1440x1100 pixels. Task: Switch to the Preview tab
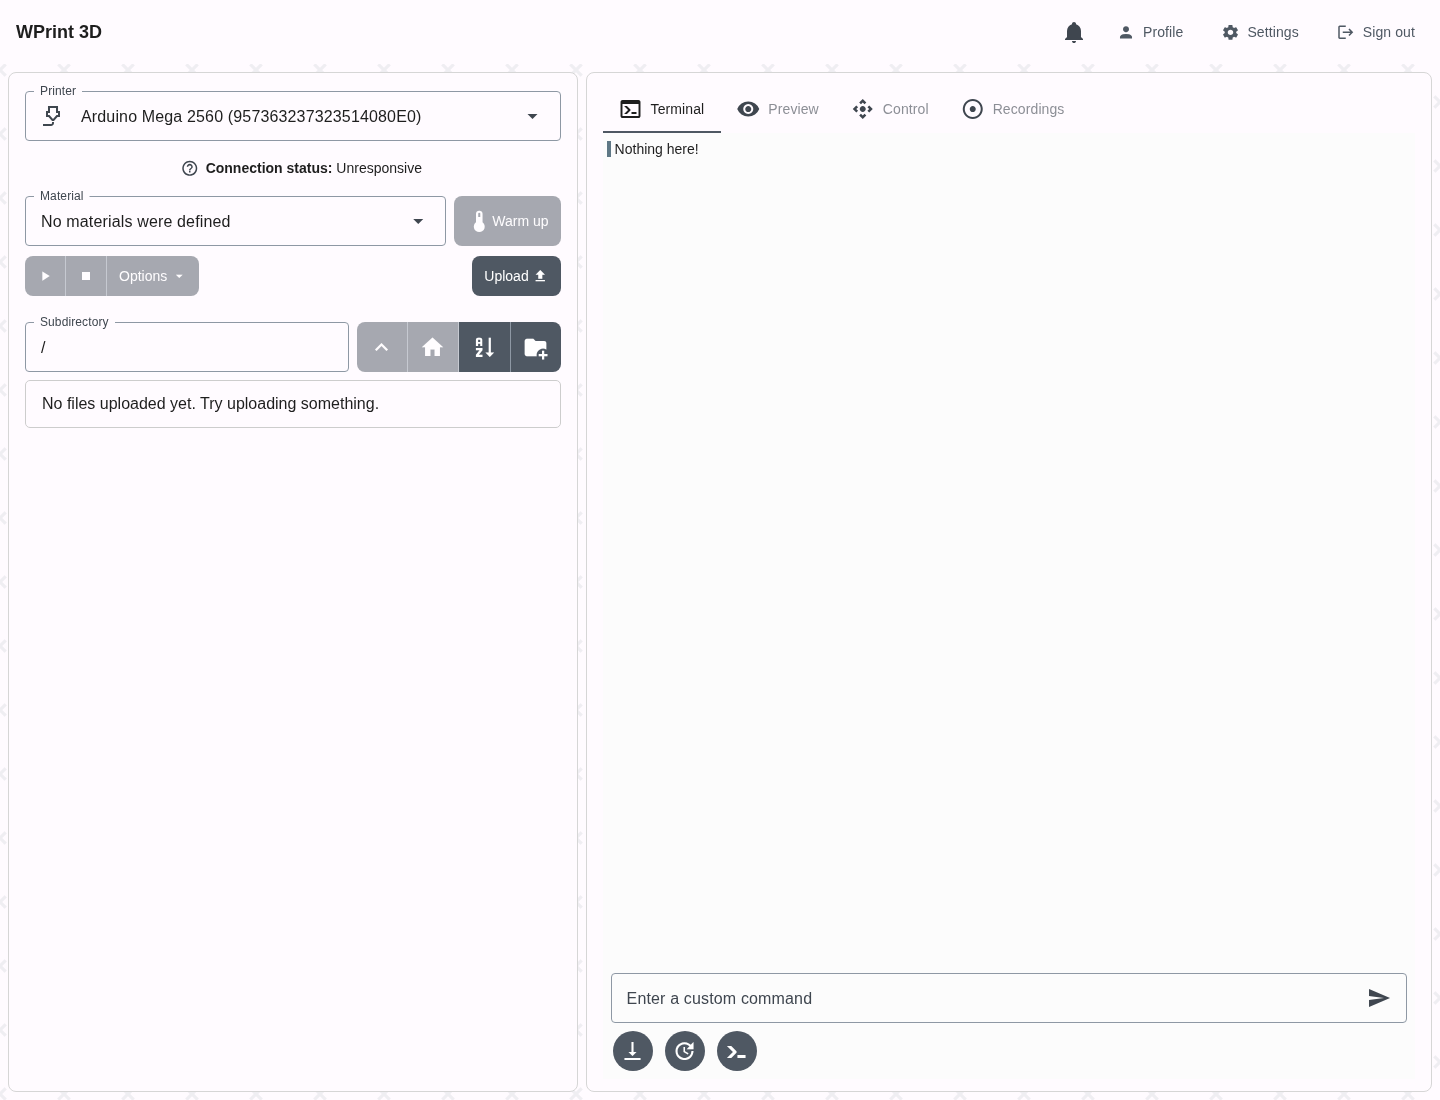778,109
